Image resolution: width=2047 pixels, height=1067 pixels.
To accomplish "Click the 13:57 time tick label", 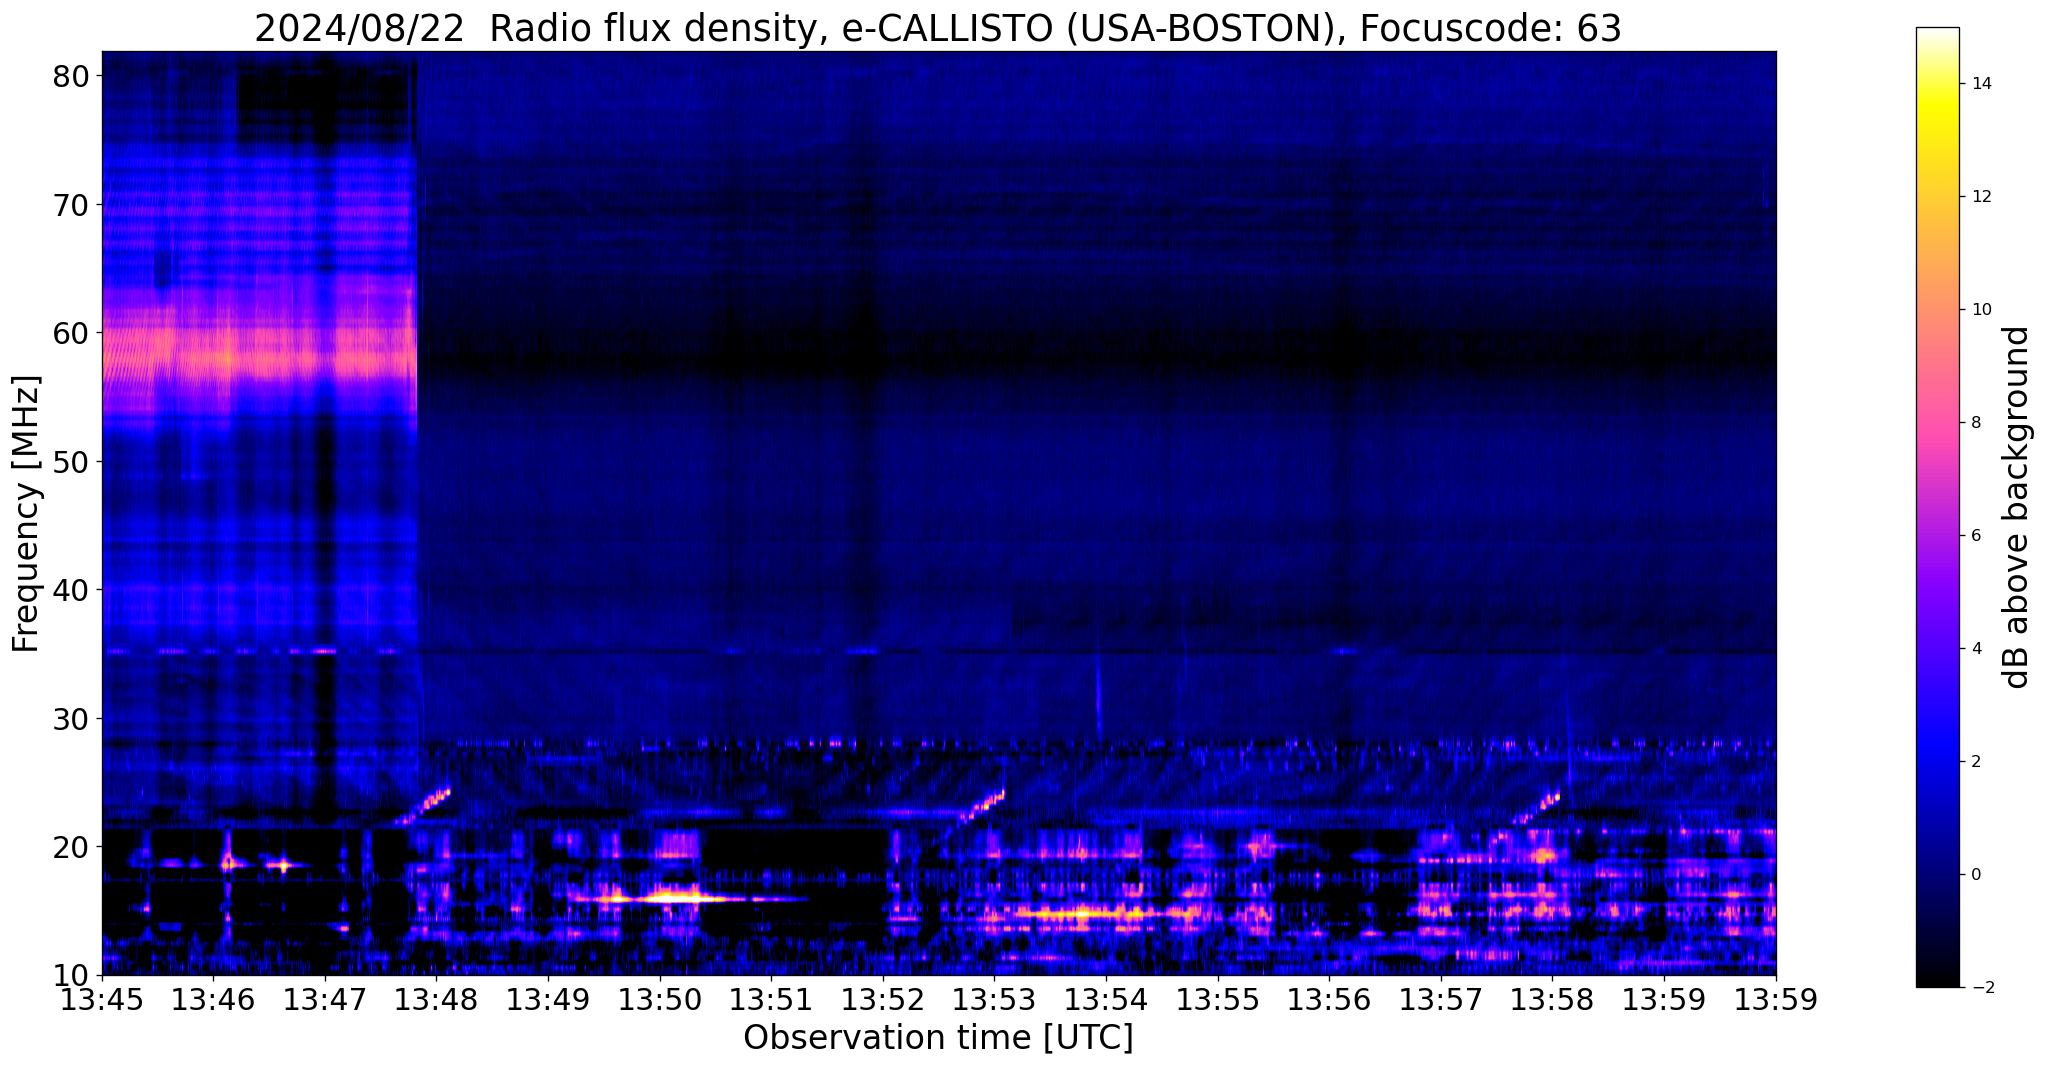I will pyautogui.click(x=1441, y=1000).
